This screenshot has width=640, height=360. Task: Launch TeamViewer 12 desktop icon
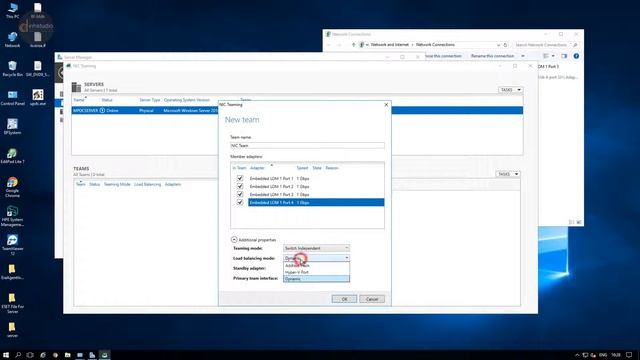pos(12,245)
